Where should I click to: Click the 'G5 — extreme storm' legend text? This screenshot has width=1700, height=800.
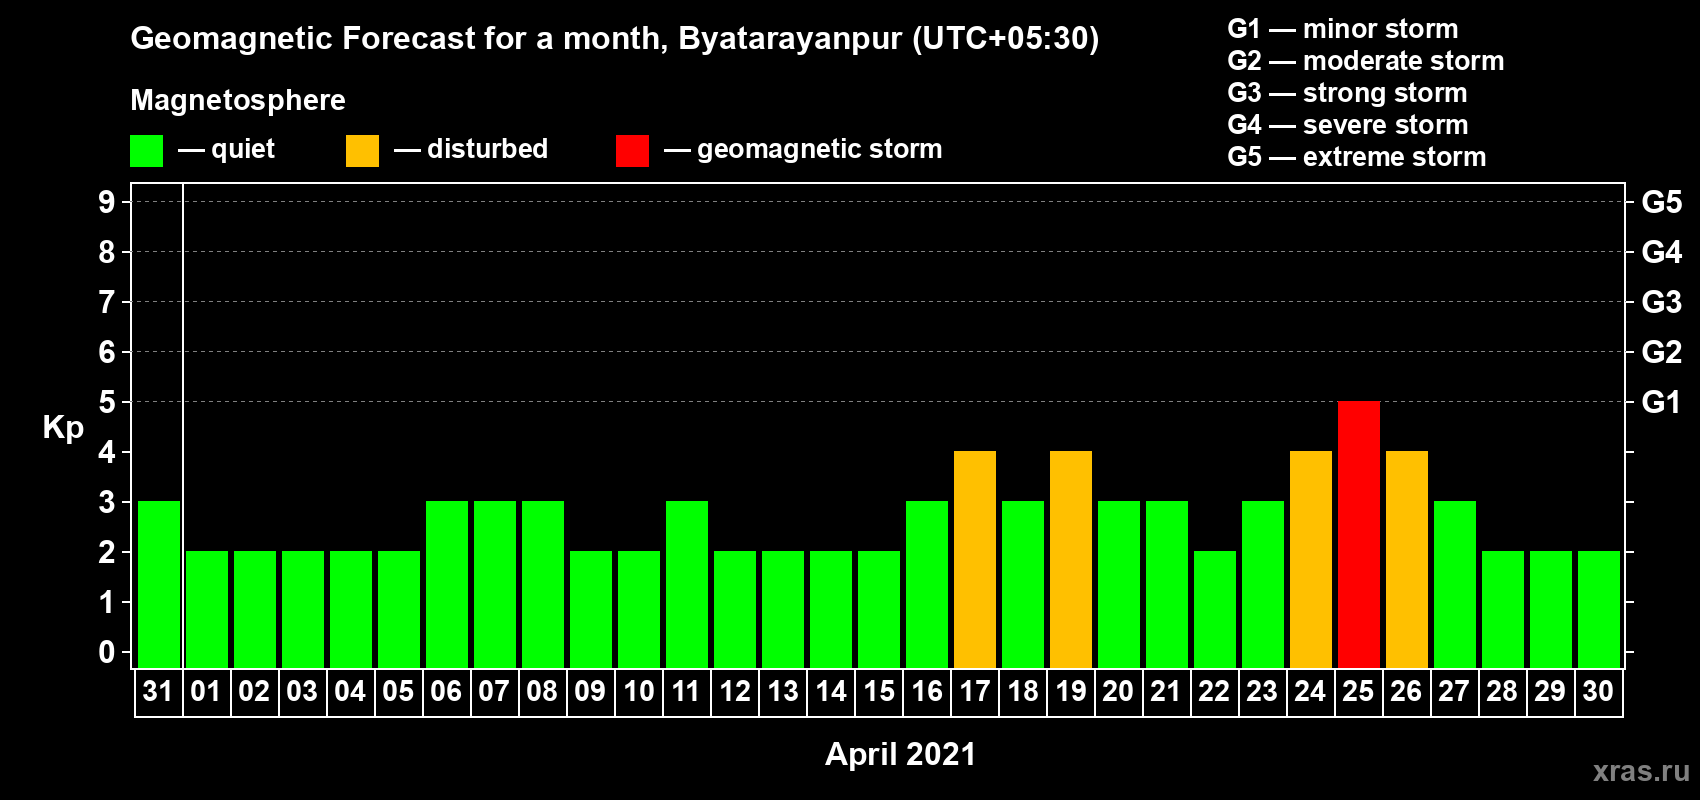click(1357, 157)
